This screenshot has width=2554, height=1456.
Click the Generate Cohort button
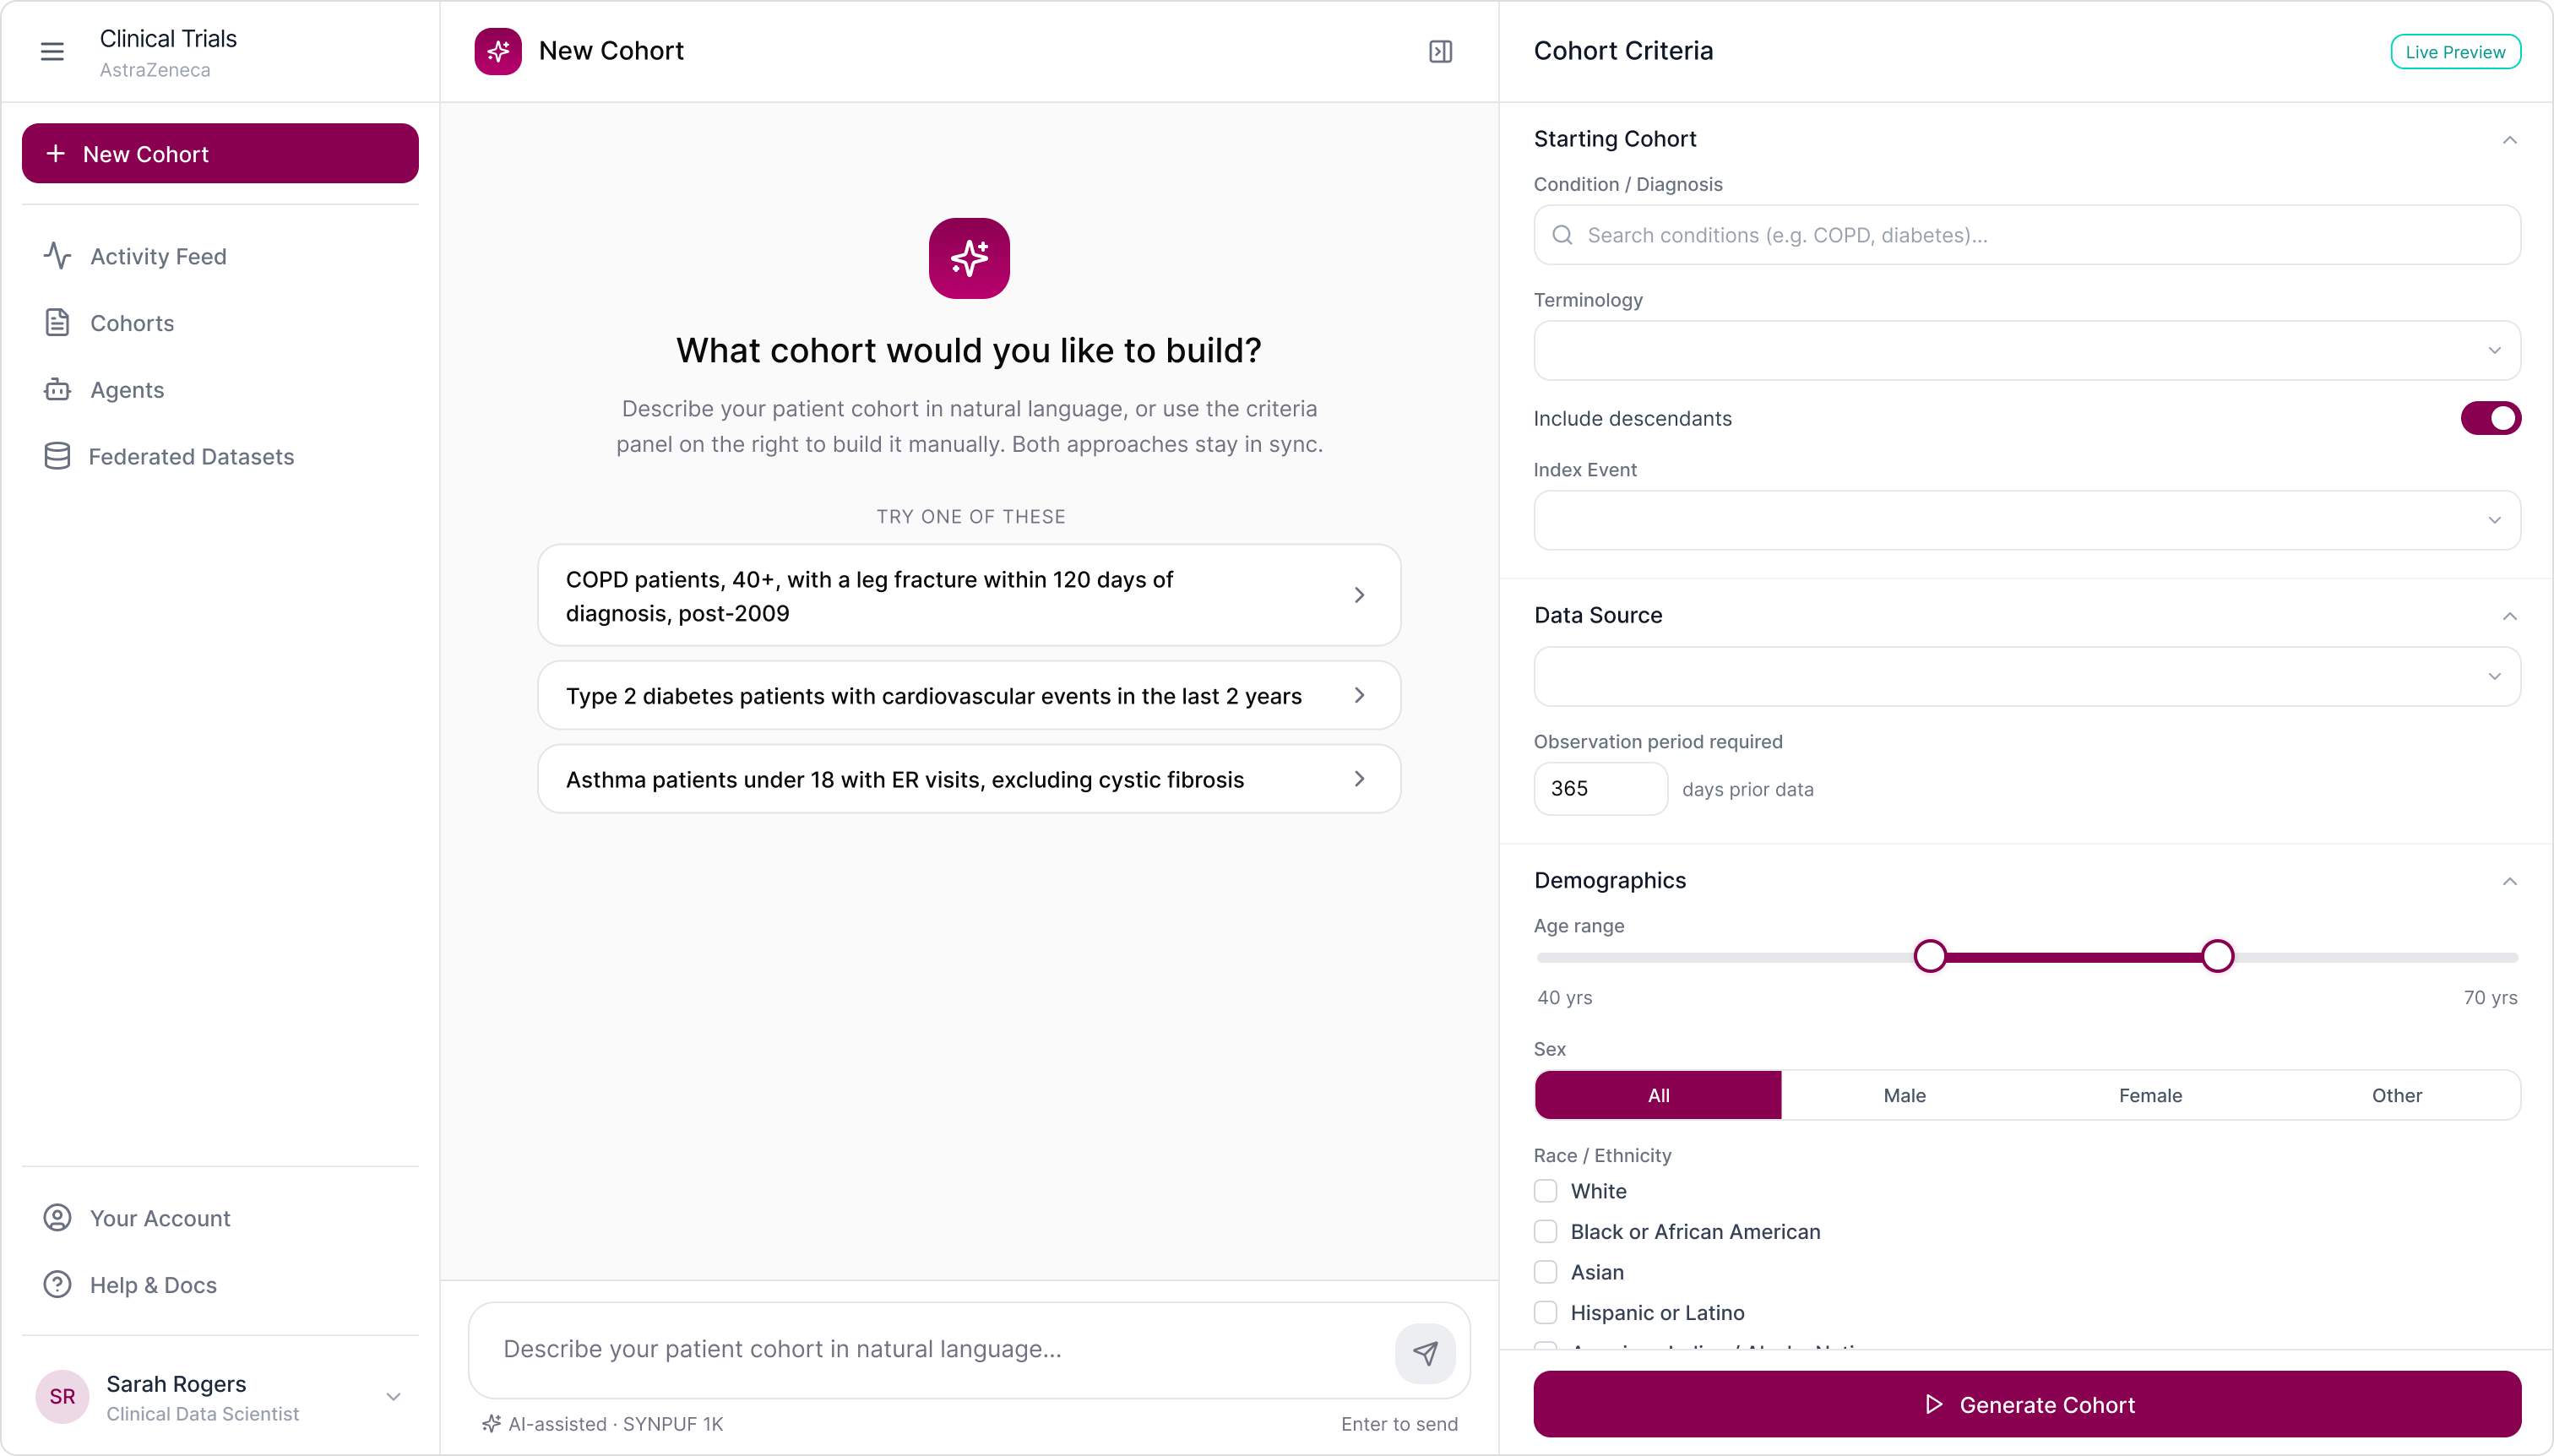click(2026, 1404)
